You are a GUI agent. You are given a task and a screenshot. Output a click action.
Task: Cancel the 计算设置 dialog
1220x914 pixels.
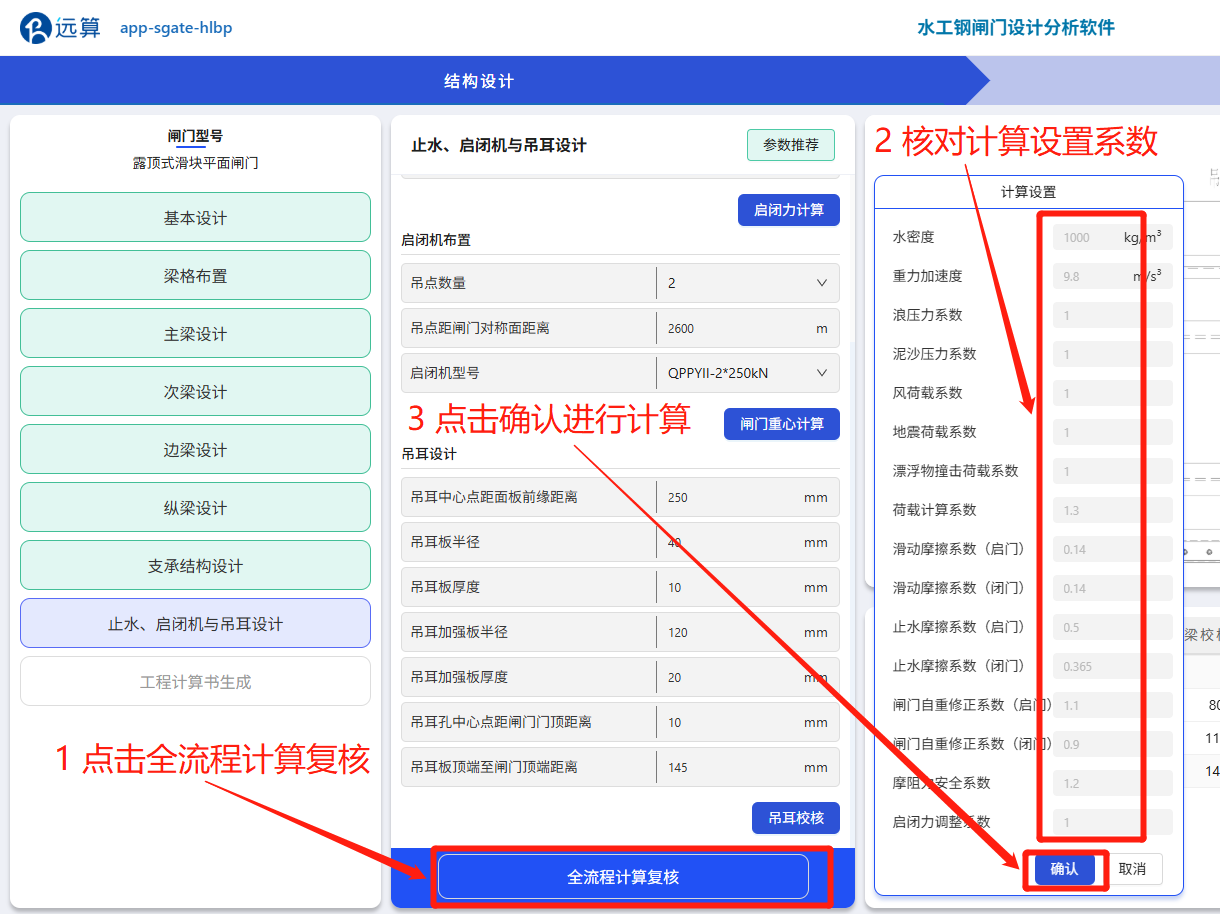(1132, 869)
